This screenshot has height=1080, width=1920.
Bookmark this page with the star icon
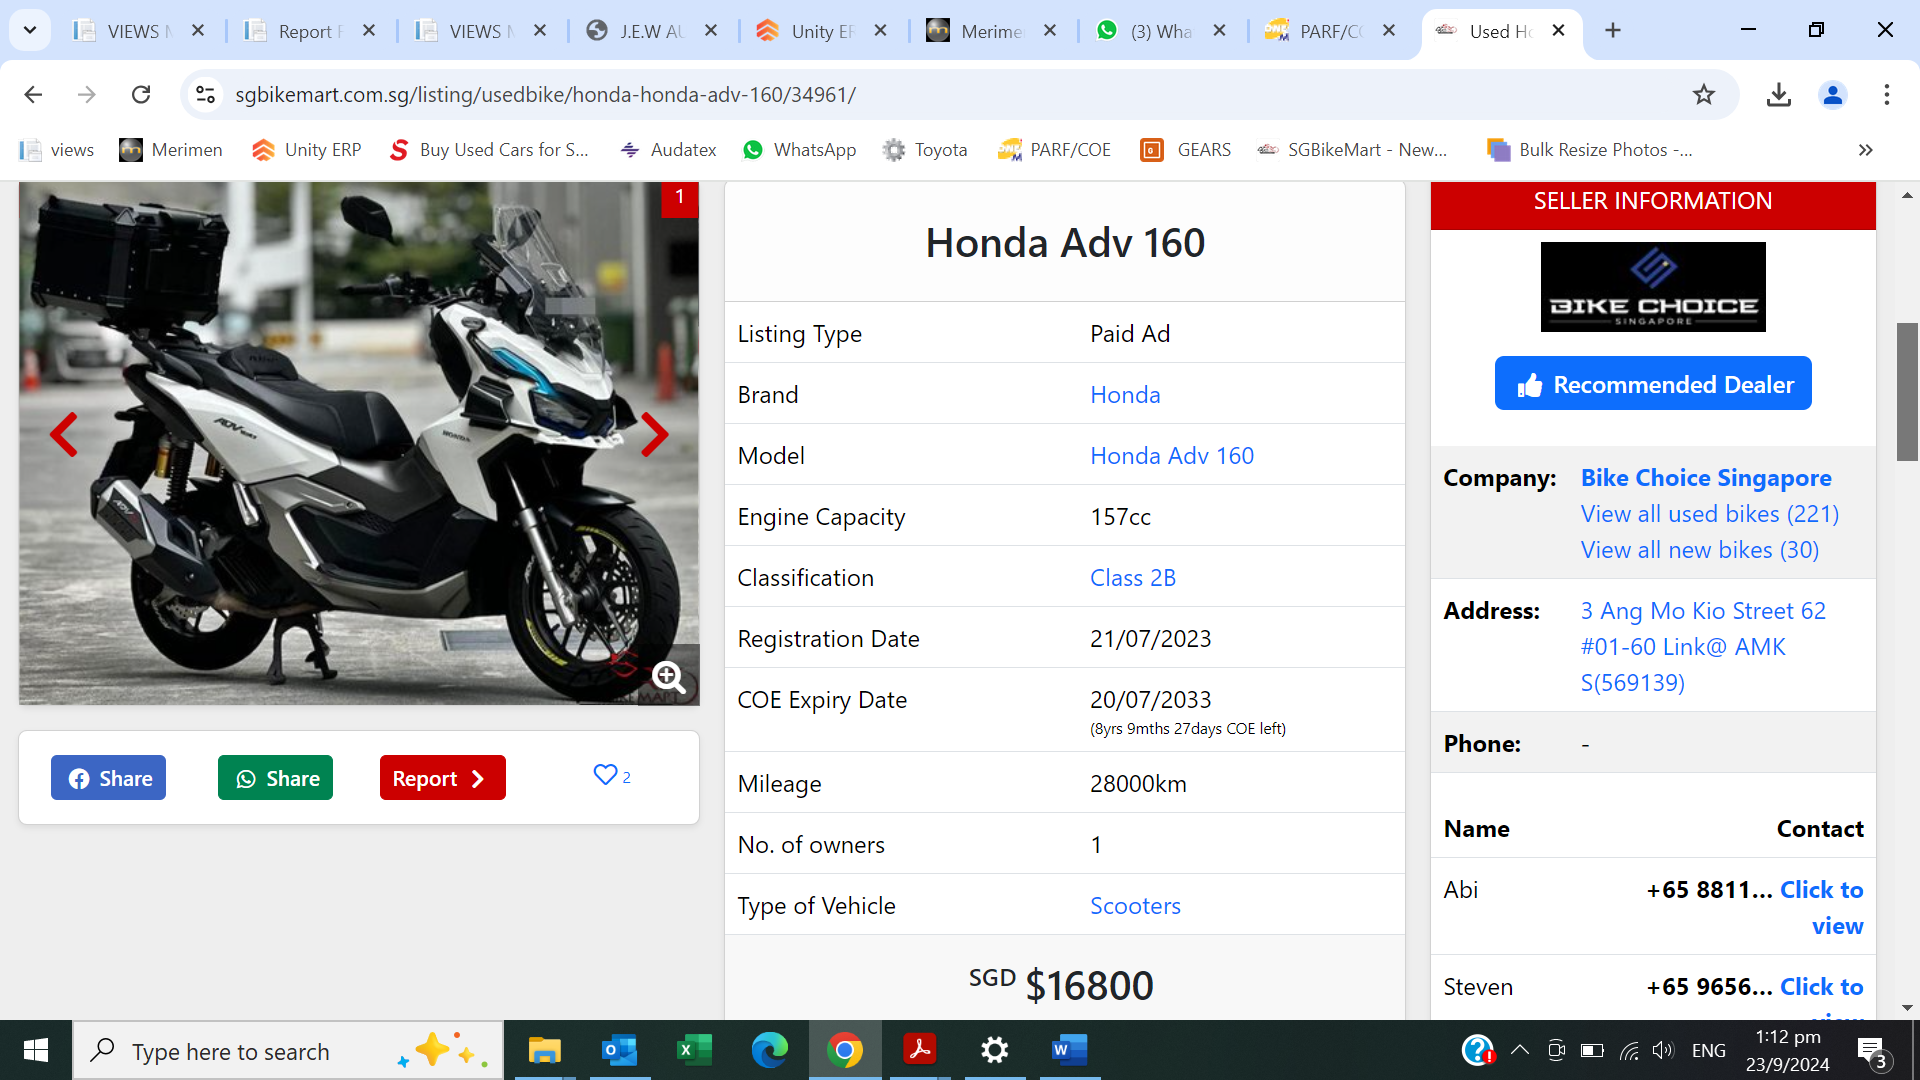(x=1704, y=95)
